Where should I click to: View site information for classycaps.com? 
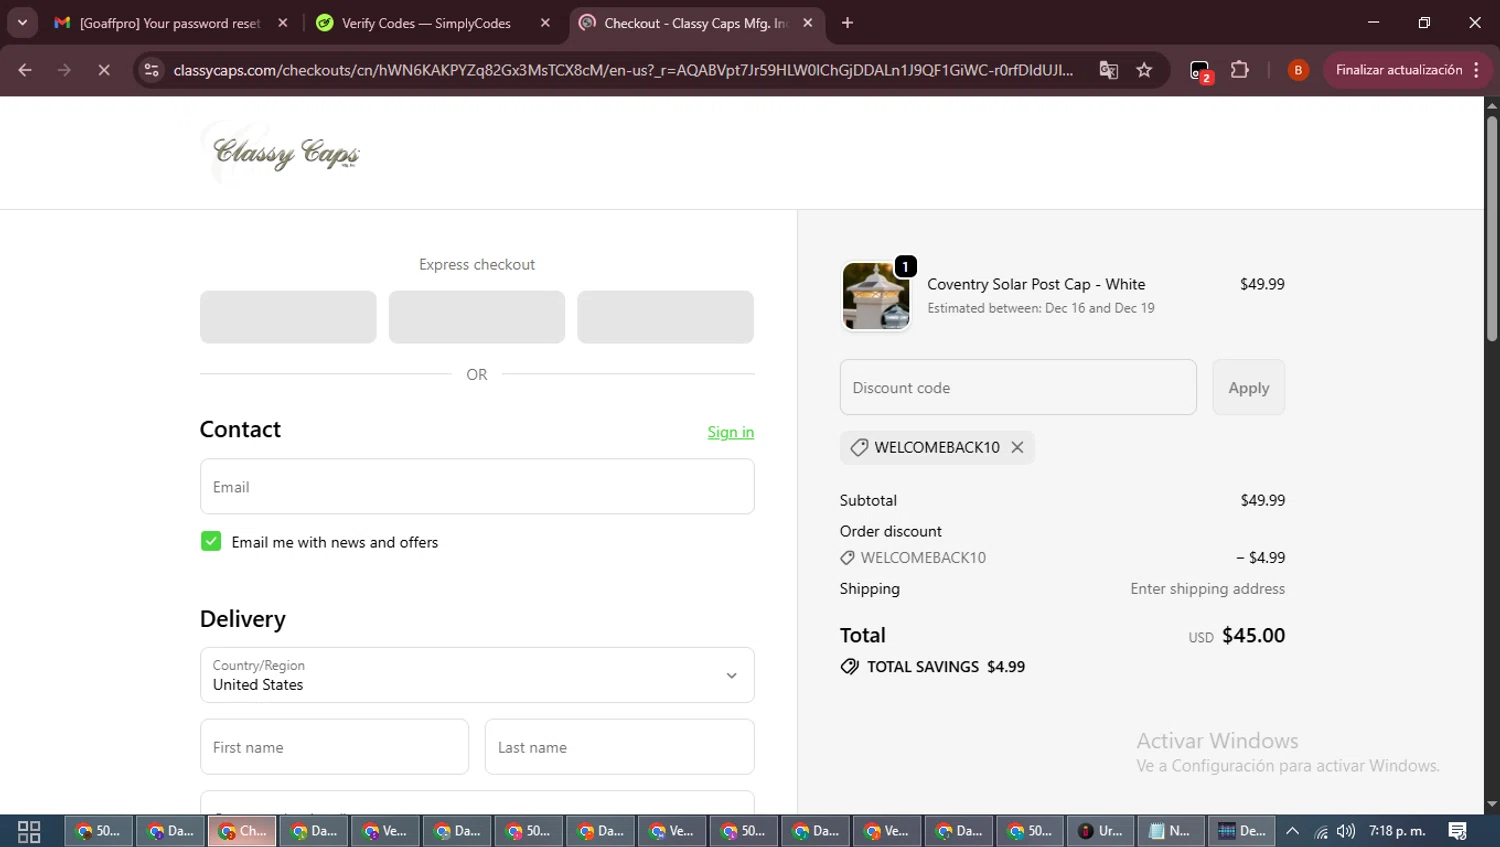click(x=152, y=70)
